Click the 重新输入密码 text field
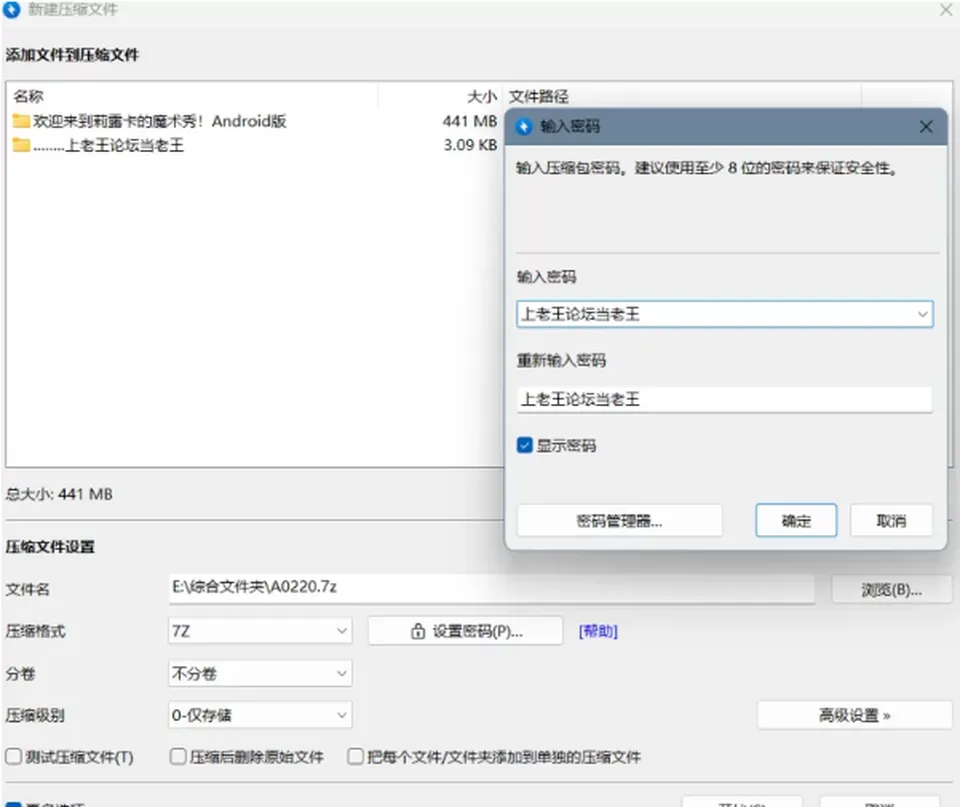960x807 pixels. 724,399
